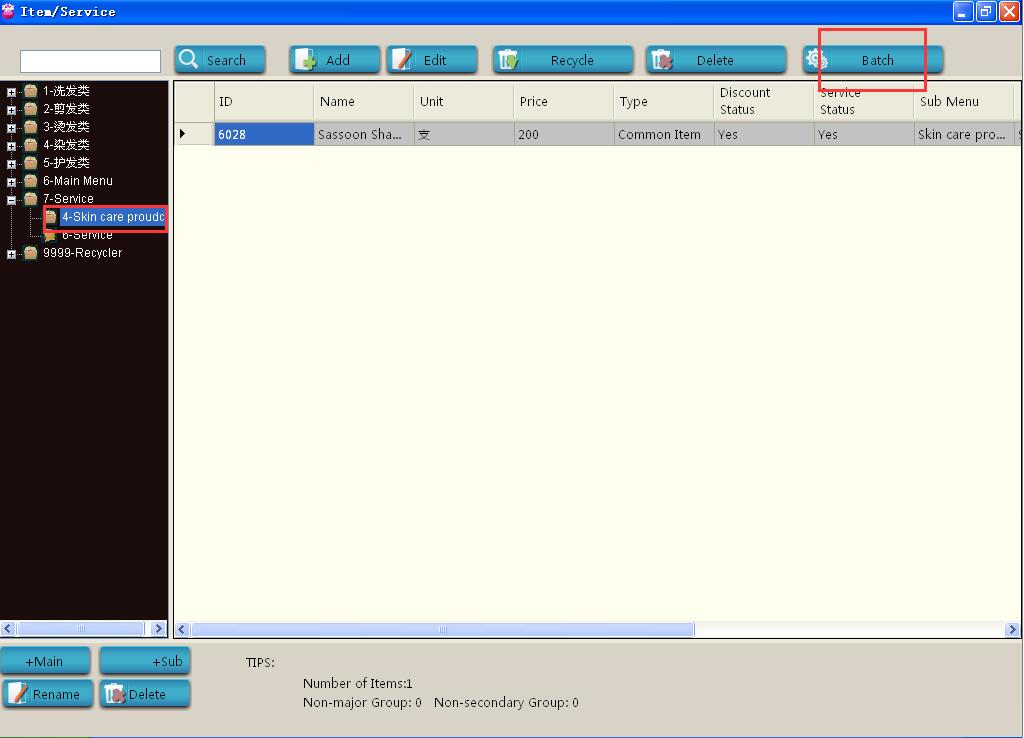Click the unit cell 支

coord(464,134)
